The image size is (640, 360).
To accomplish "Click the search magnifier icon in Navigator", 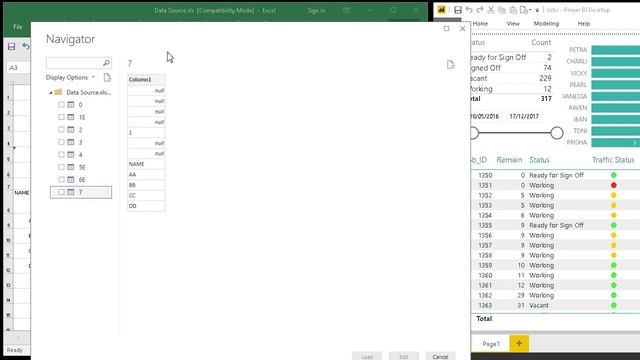I will 106,63.
